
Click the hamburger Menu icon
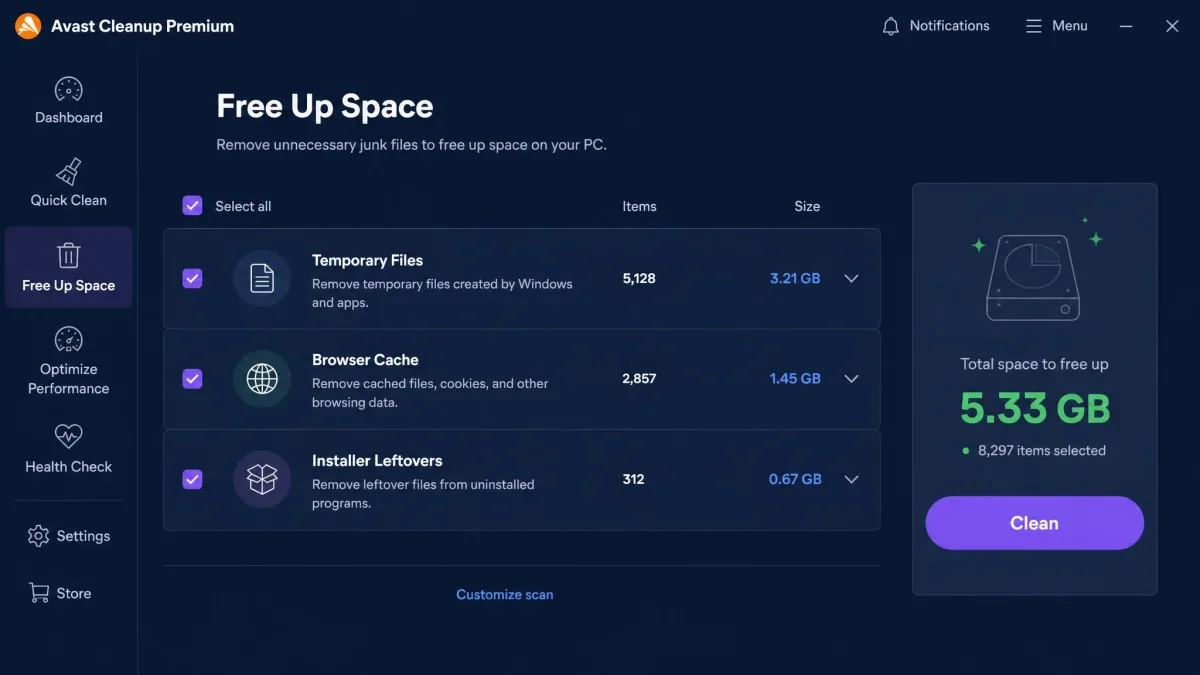(1034, 26)
